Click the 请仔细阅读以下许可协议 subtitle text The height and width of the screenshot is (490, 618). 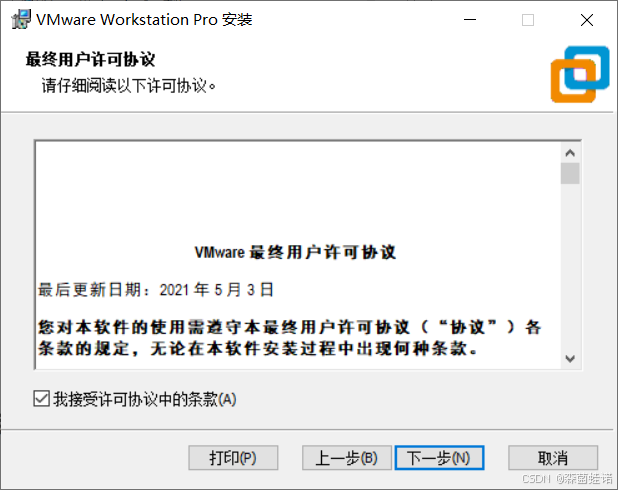click(129, 85)
